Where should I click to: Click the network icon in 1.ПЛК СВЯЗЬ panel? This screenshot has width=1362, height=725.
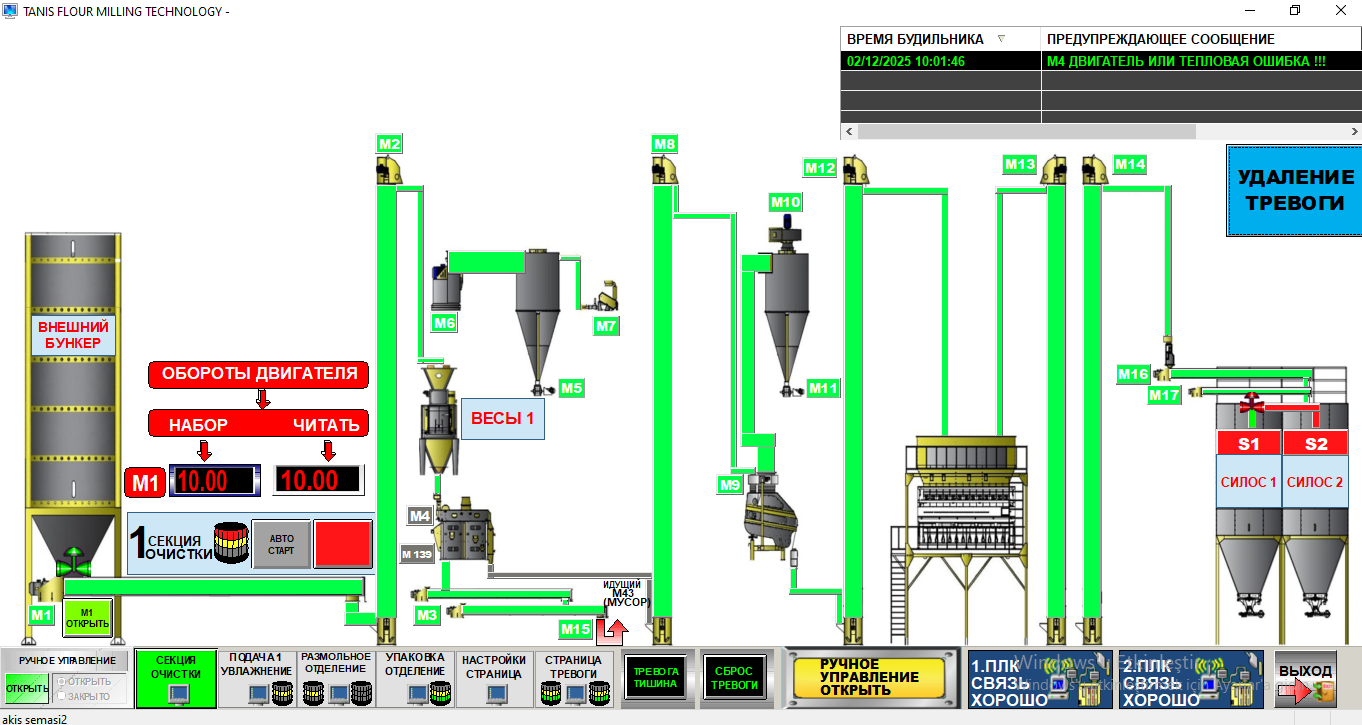click(1072, 678)
